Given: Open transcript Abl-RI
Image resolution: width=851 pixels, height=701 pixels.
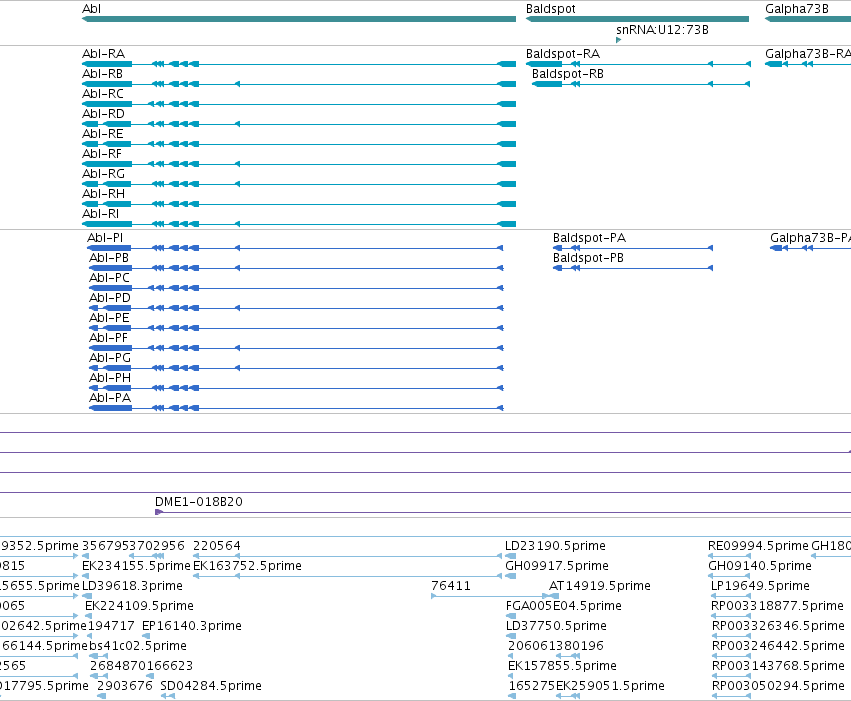Looking at the screenshot, I should (x=100, y=214).
